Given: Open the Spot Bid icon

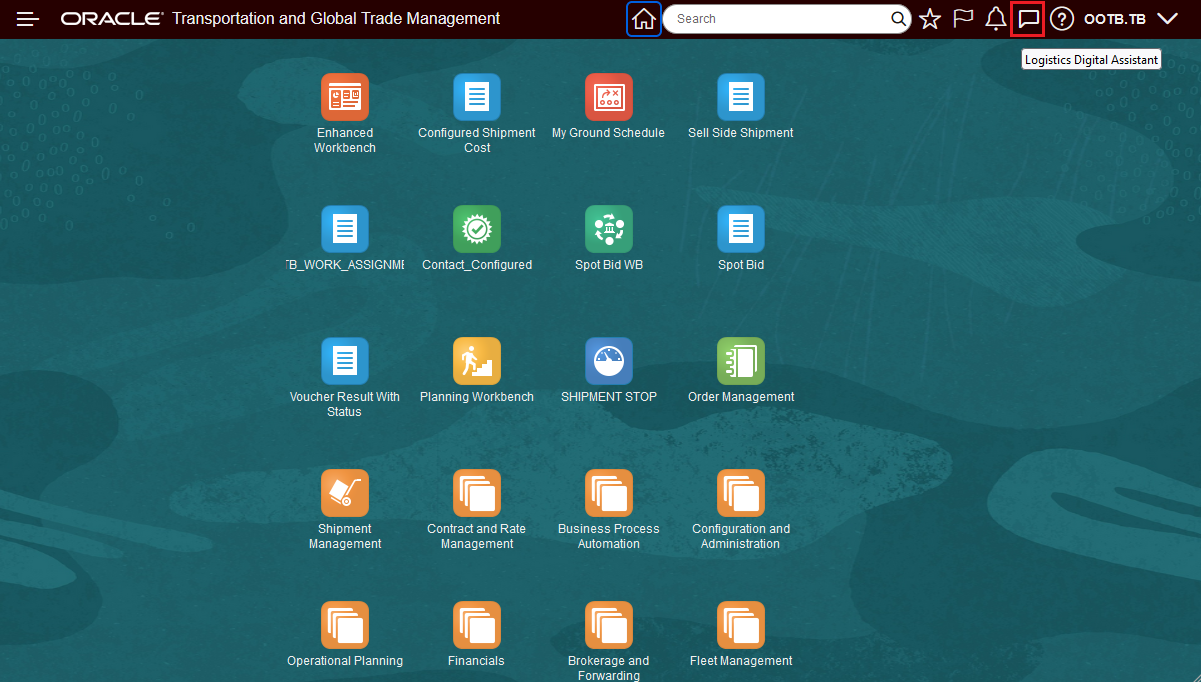Looking at the screenshot, I should pos(741,229).
